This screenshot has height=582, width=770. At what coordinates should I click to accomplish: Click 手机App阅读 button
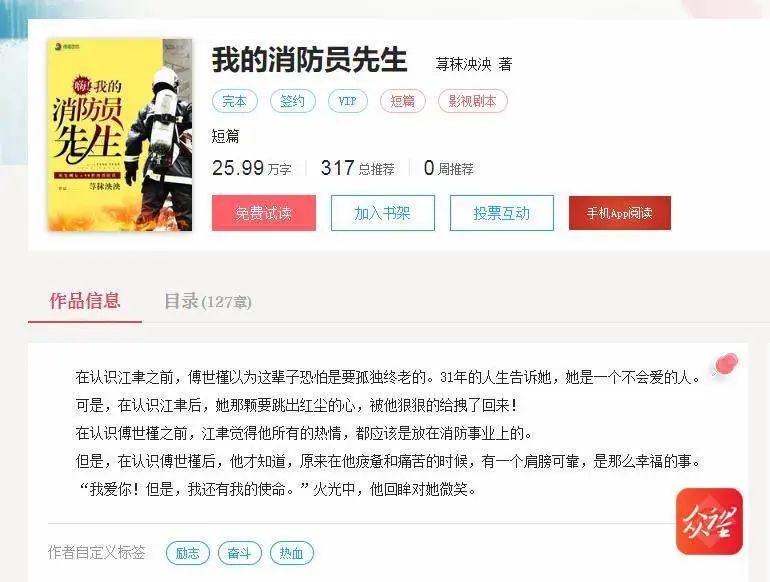coord(620,213)
